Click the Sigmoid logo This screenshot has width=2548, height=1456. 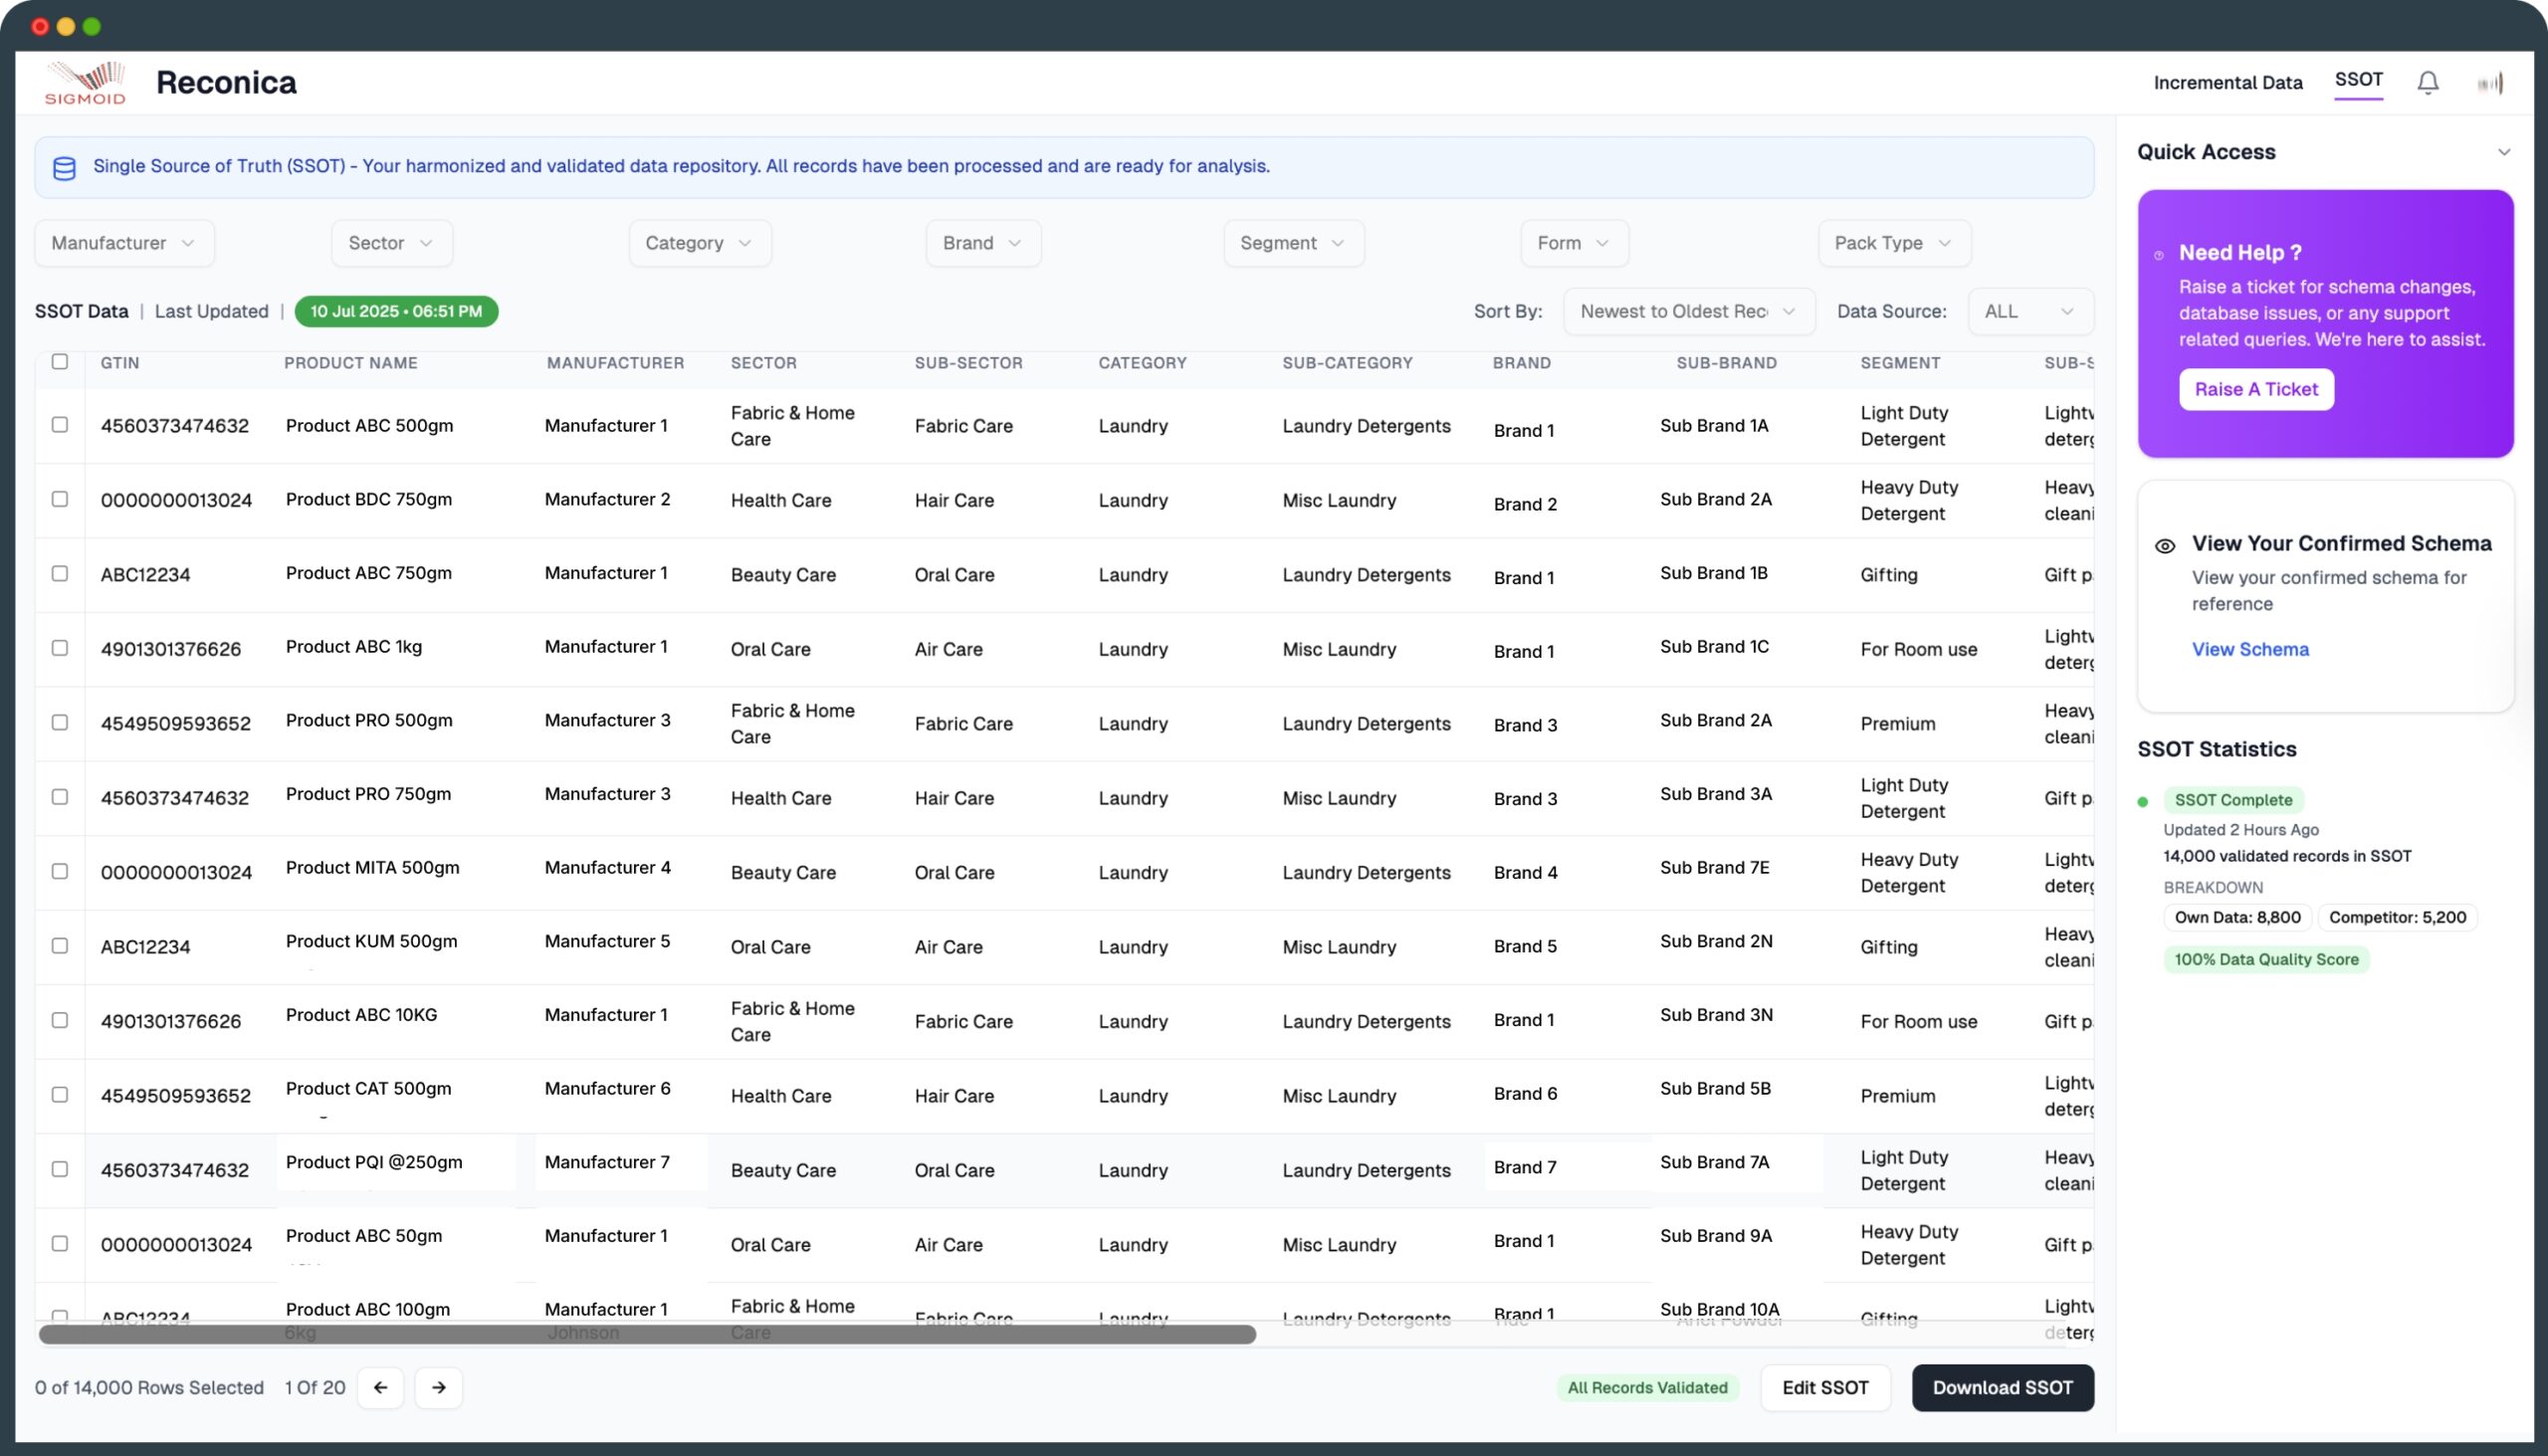[85, 82]
